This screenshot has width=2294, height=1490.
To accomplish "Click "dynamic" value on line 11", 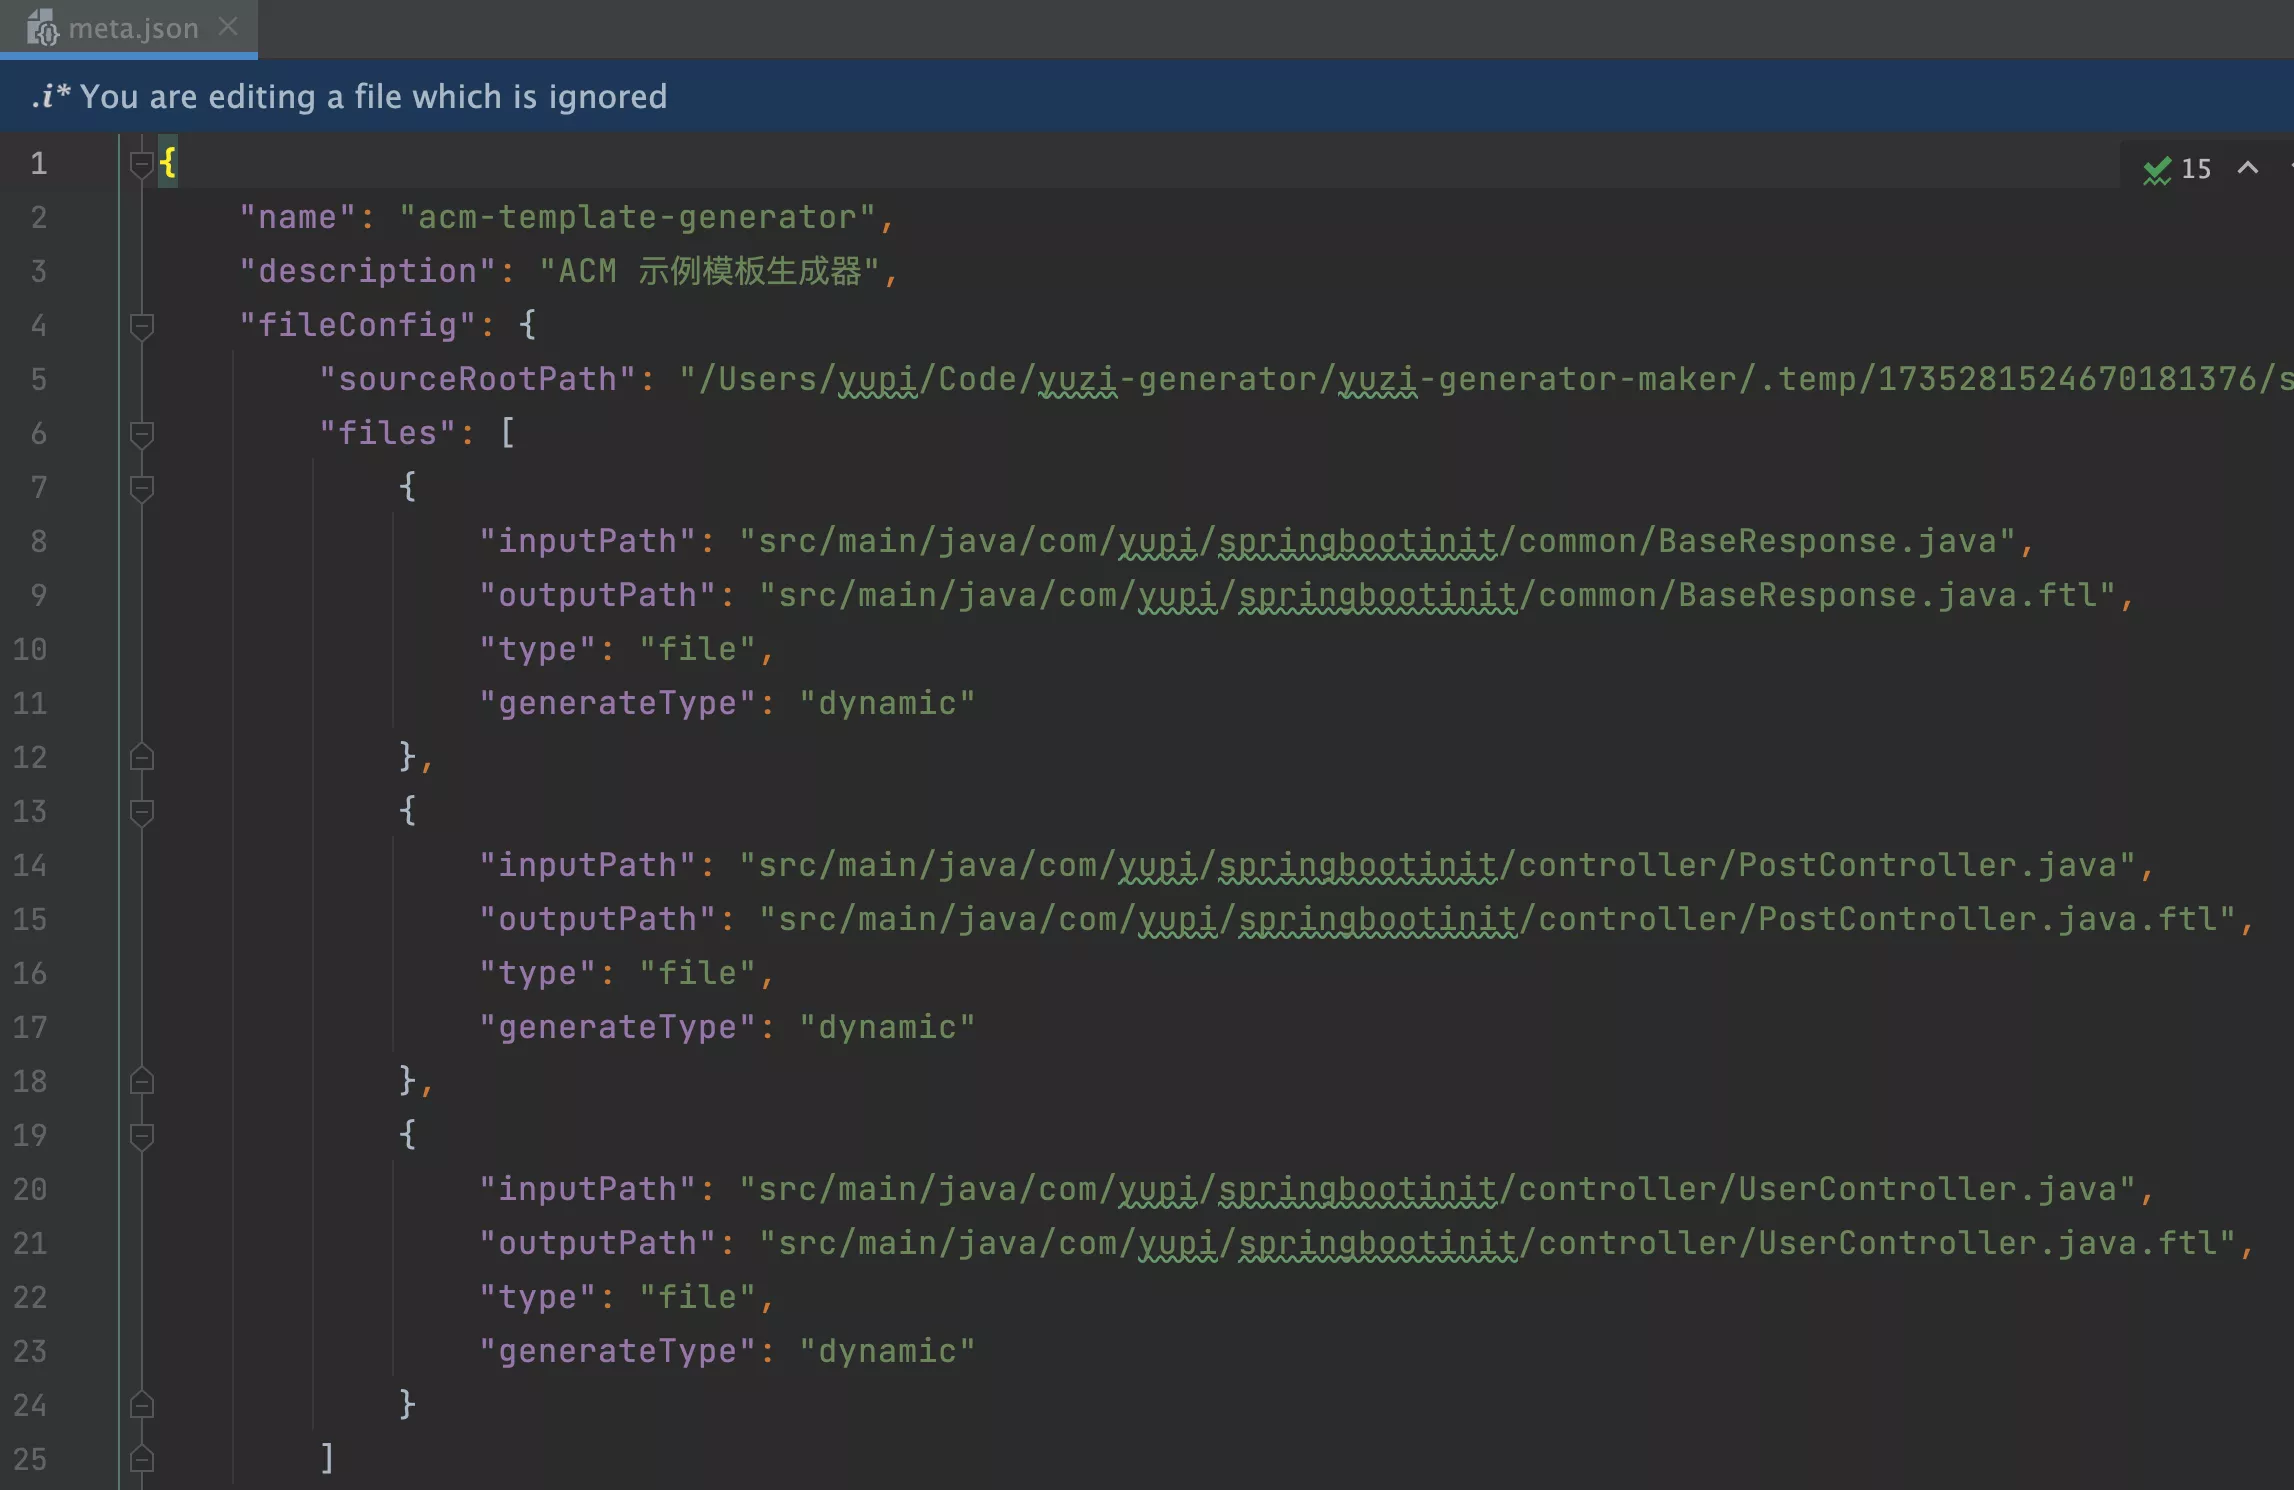I will click(x=887, y=703).
